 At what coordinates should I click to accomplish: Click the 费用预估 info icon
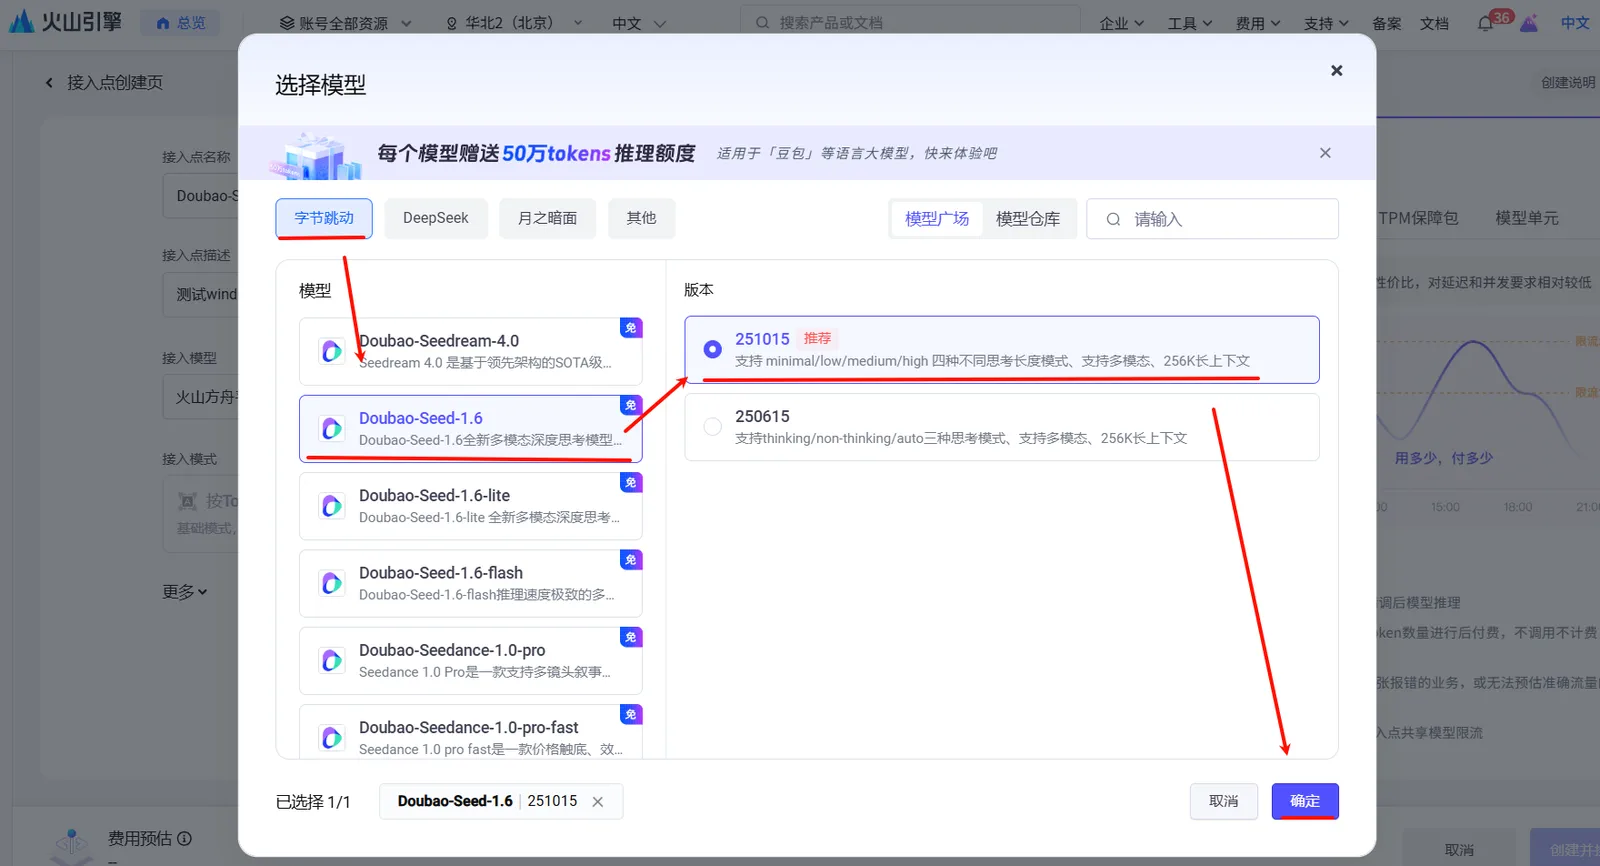[x=184, y=838]
